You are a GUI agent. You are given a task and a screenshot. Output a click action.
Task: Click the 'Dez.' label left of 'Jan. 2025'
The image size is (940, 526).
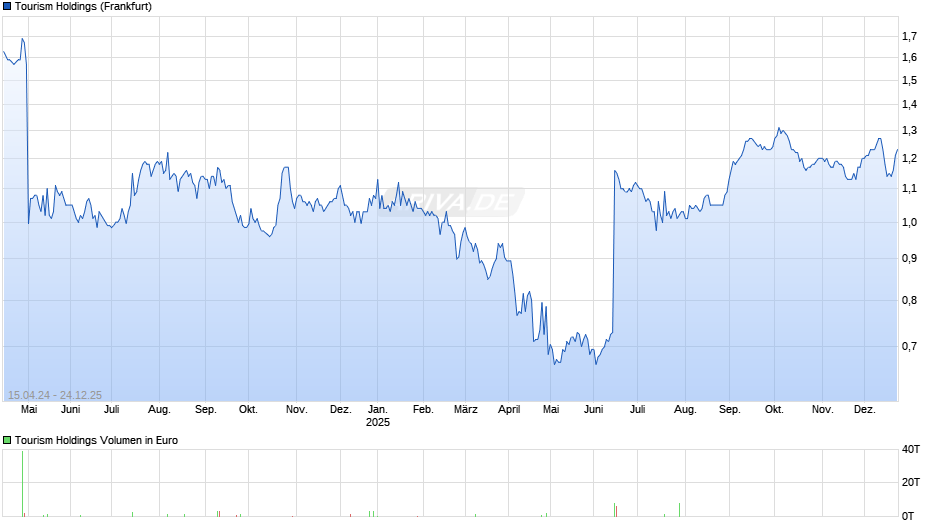coord(341,410)
